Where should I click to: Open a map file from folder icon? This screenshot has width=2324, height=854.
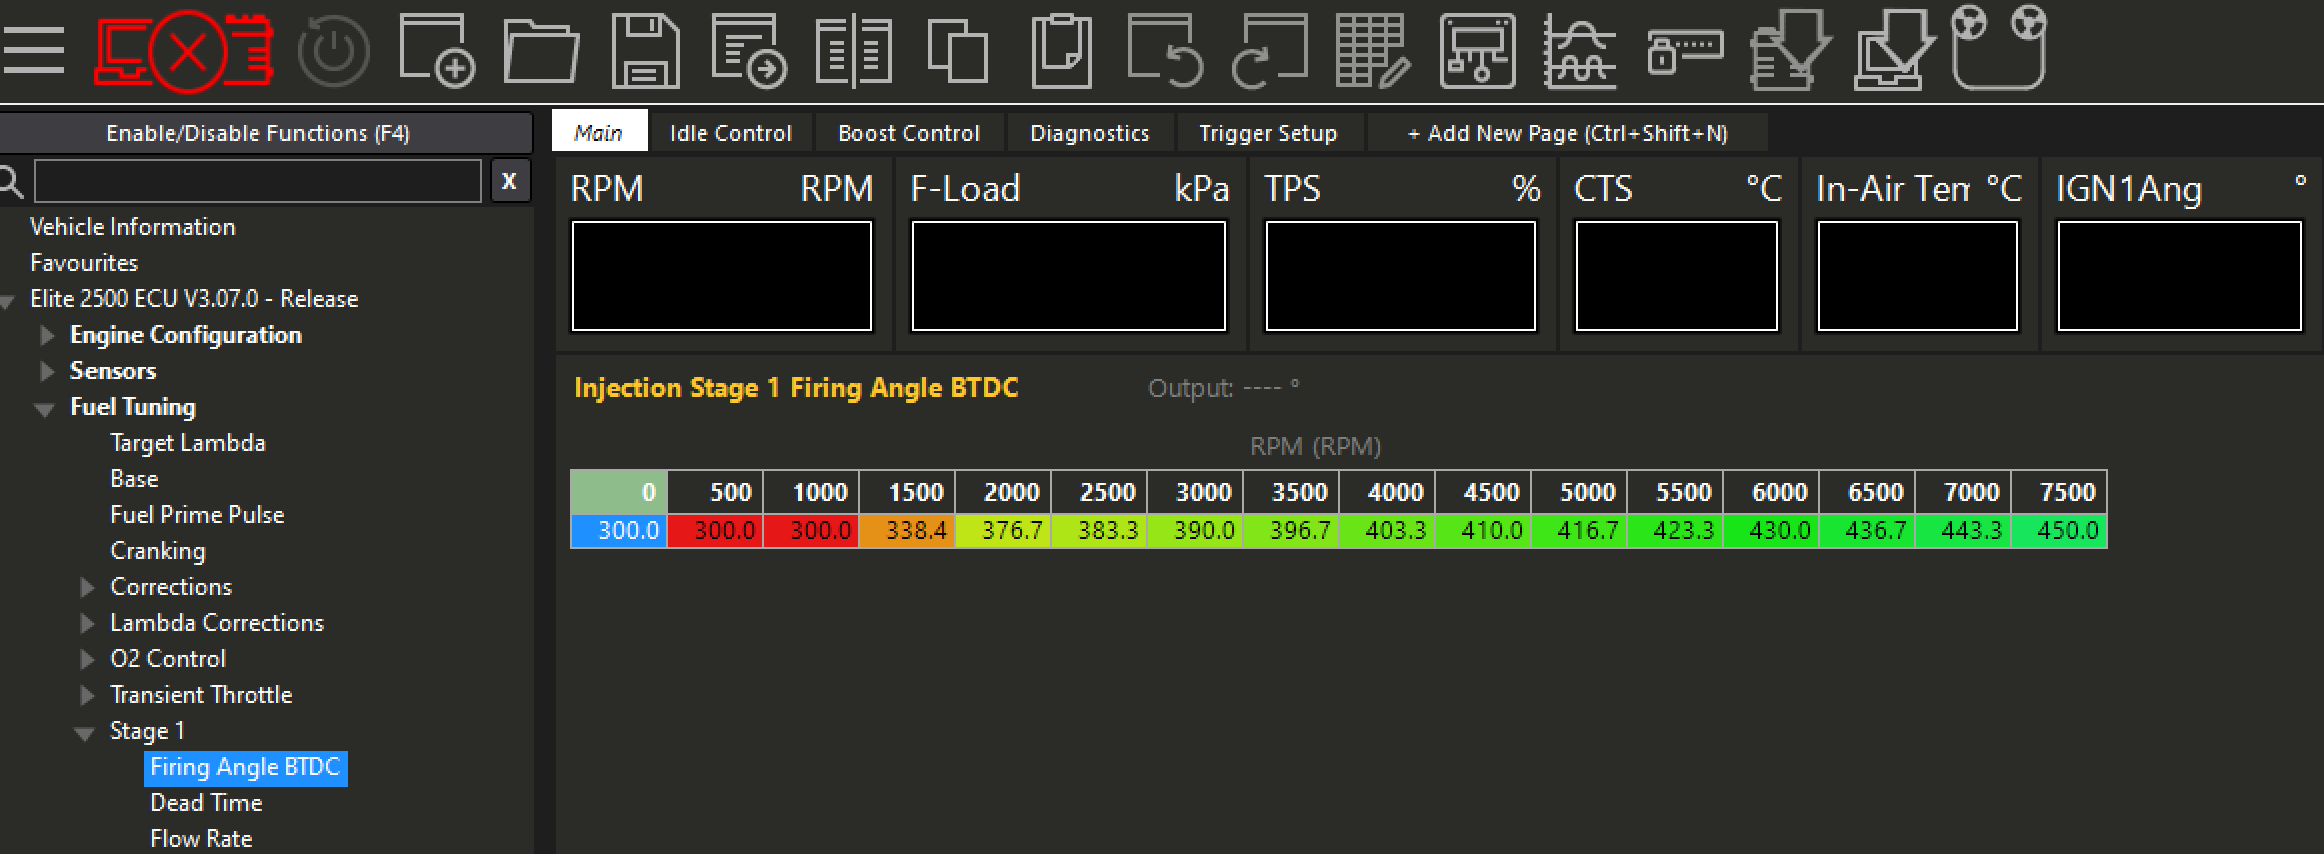(x=541, y=51)
